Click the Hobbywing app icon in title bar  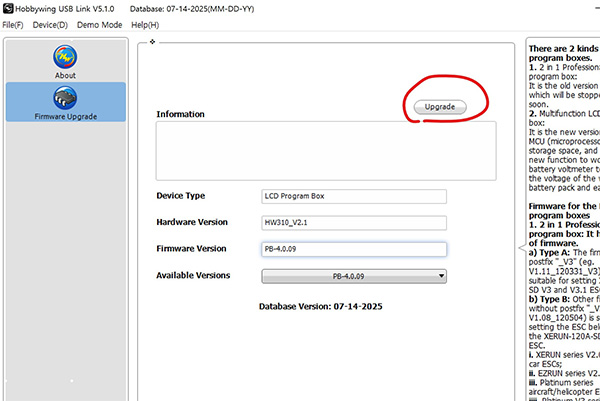[7, 8]
